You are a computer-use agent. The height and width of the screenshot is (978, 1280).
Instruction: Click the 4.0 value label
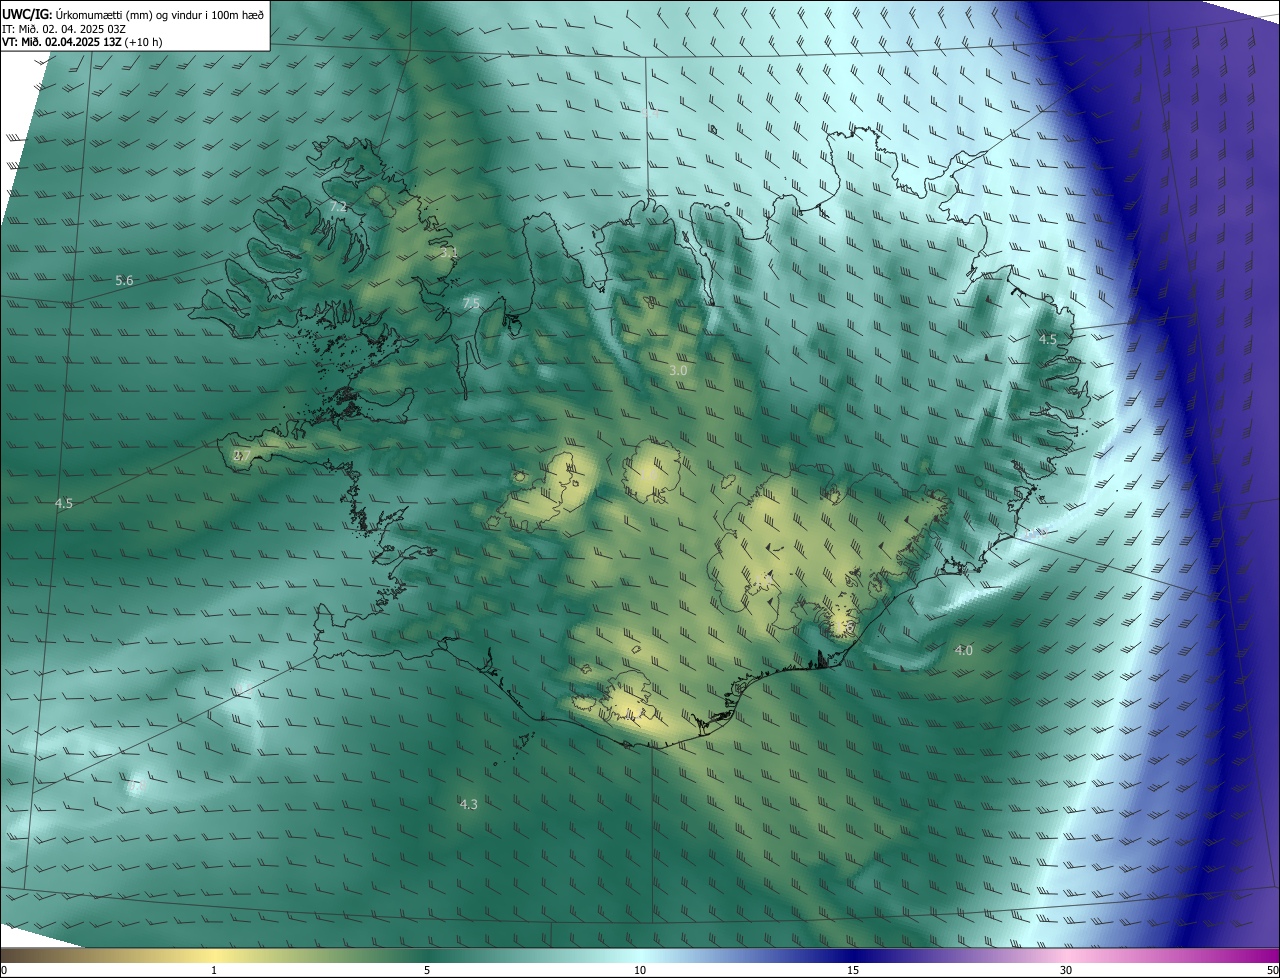coord(963,650)
